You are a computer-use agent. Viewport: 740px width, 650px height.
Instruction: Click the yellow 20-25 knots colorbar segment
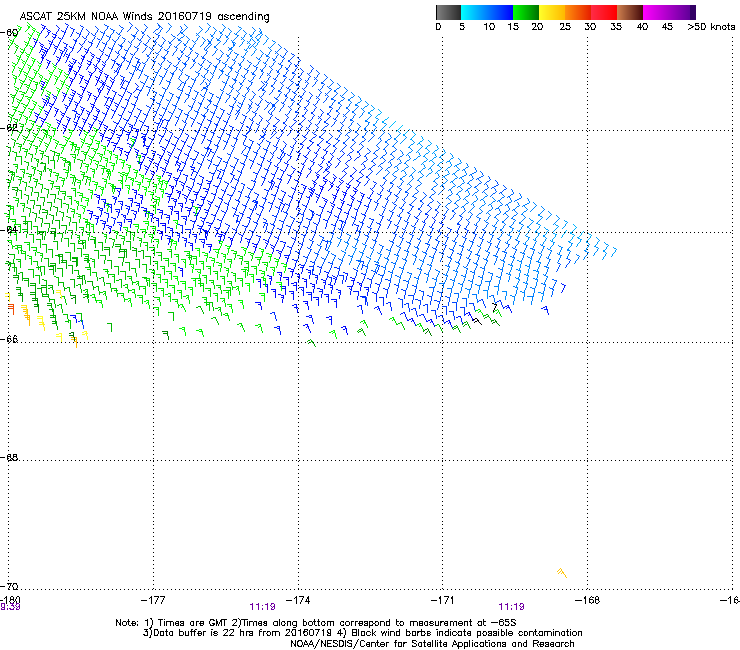pyautogui.click(x=552, y=12)
